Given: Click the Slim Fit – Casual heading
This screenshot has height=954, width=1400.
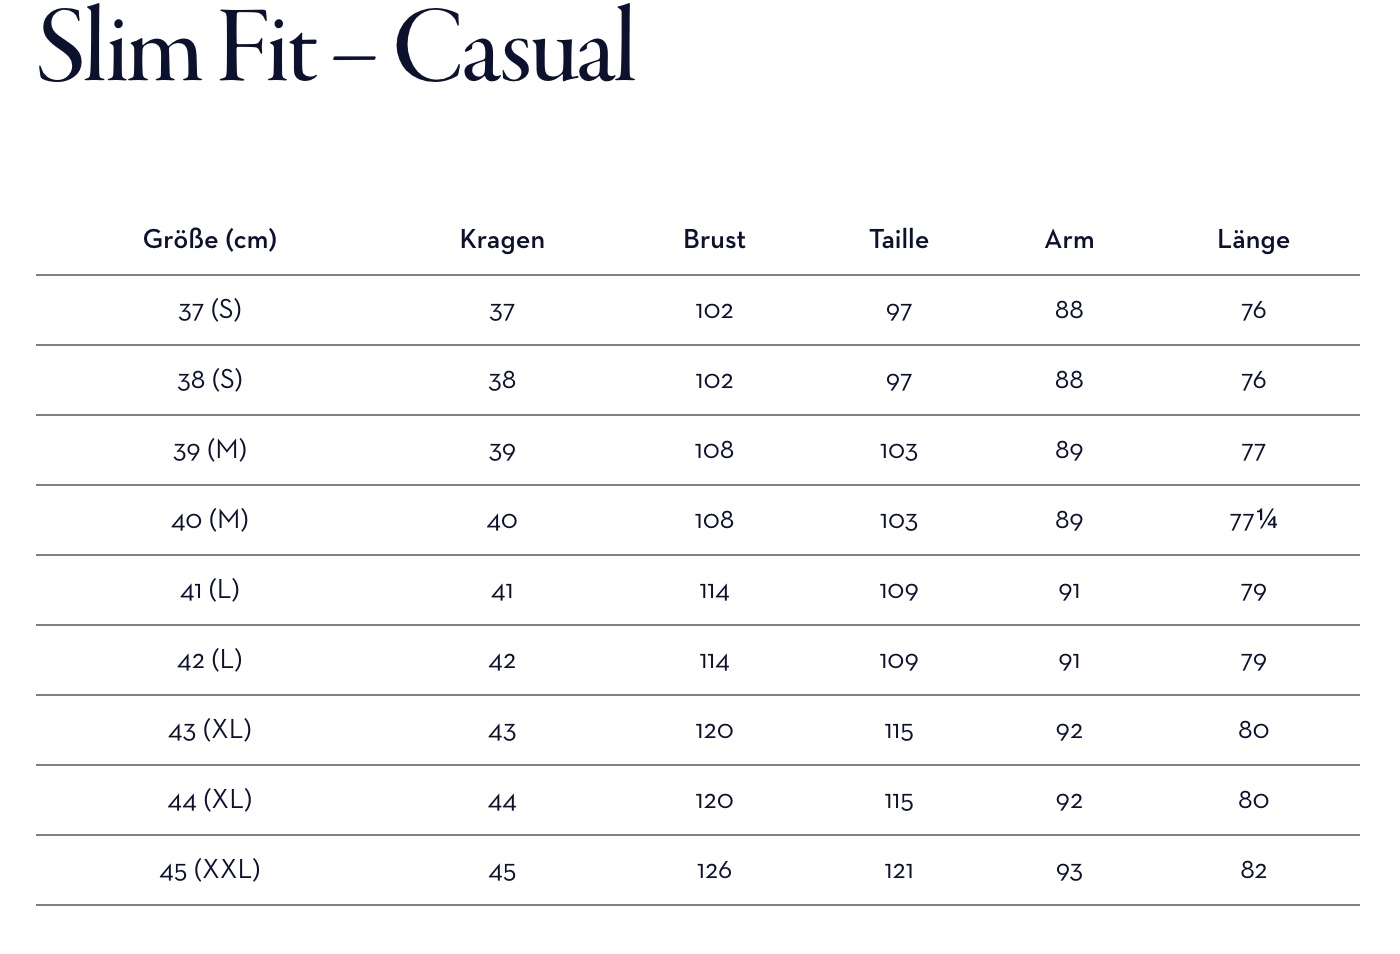Looking at the screenshot, I should click(x=336, y=46).
